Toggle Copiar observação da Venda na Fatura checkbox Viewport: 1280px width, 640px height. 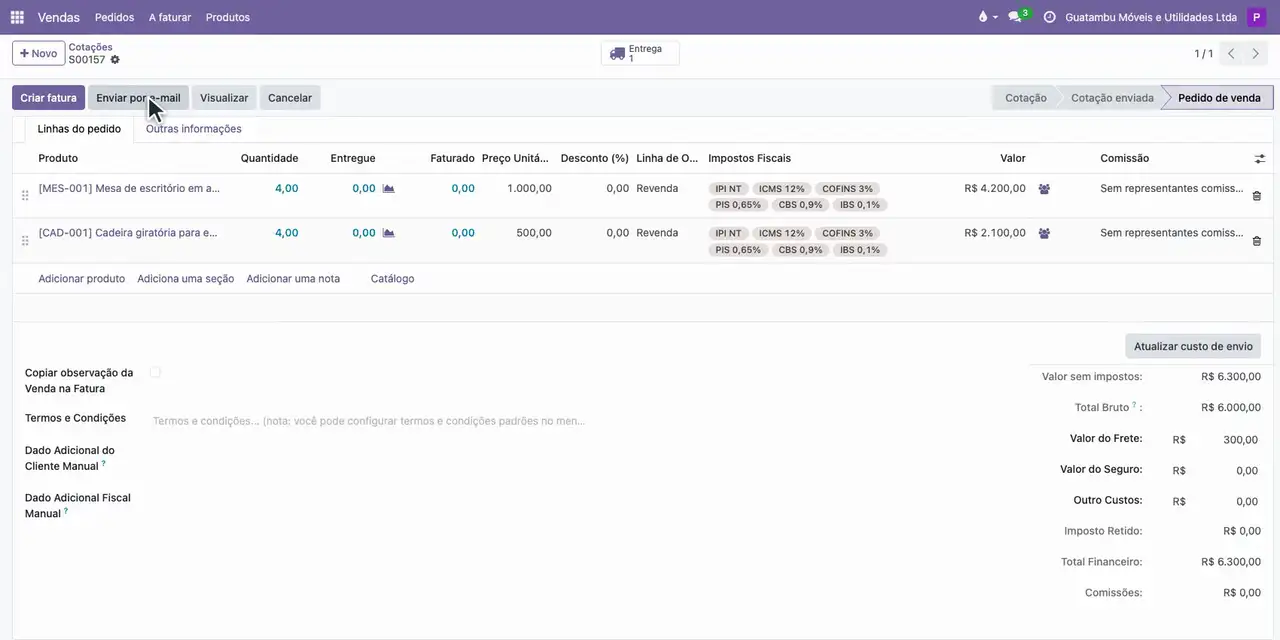pyautogui.click(x=155, y=373)
